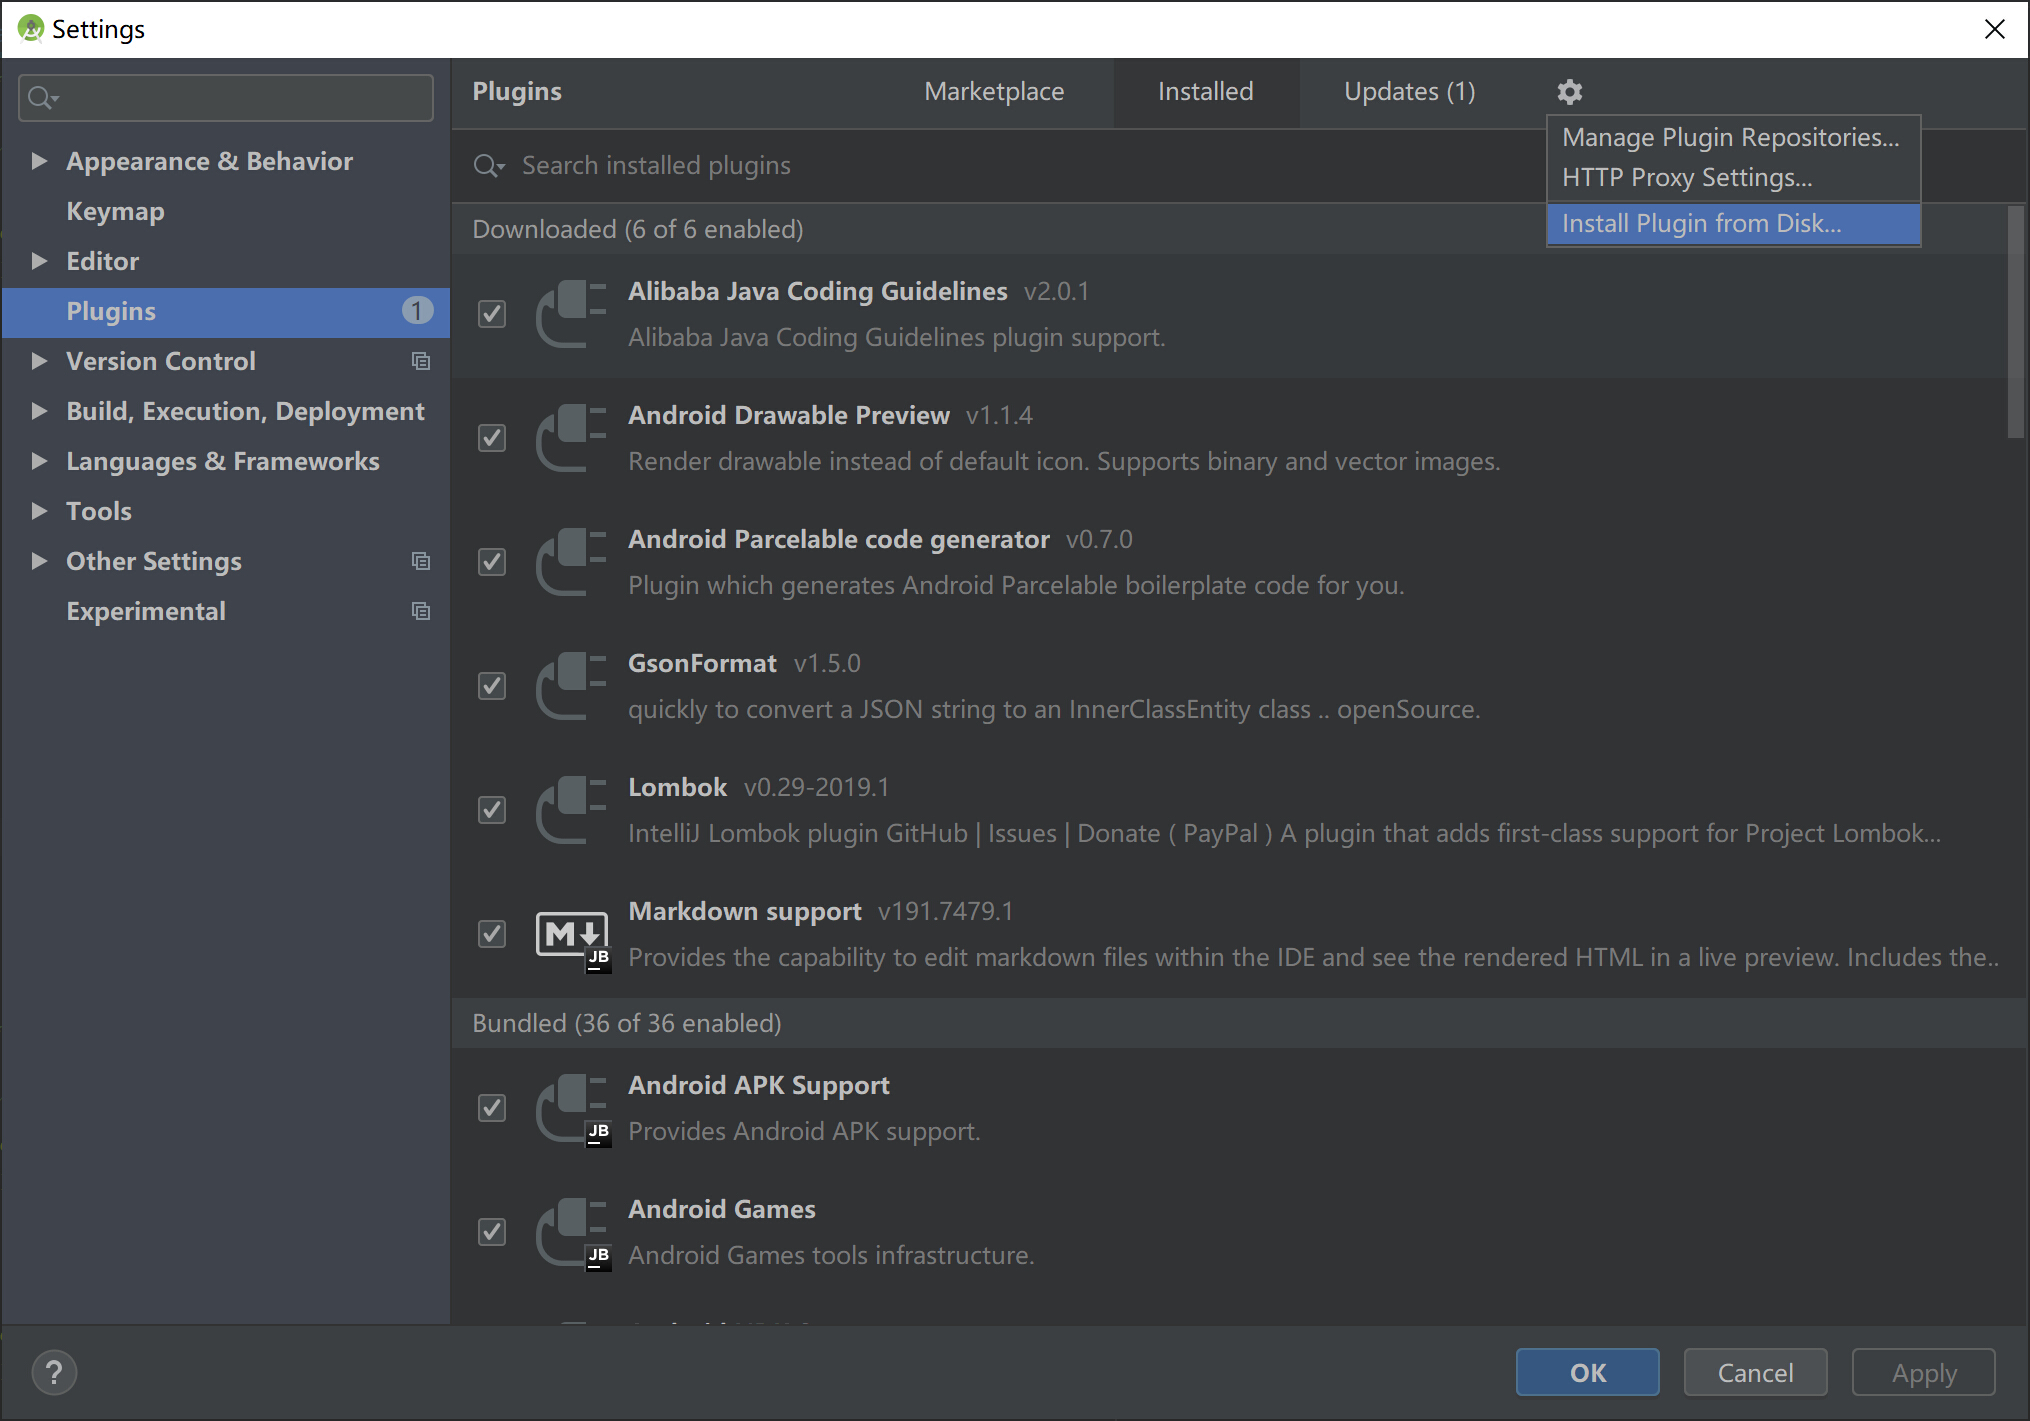Select the Installed tab
Image resolution: width=2030 pixels, height=1421 pixels.
click(x=1205, y=92)
